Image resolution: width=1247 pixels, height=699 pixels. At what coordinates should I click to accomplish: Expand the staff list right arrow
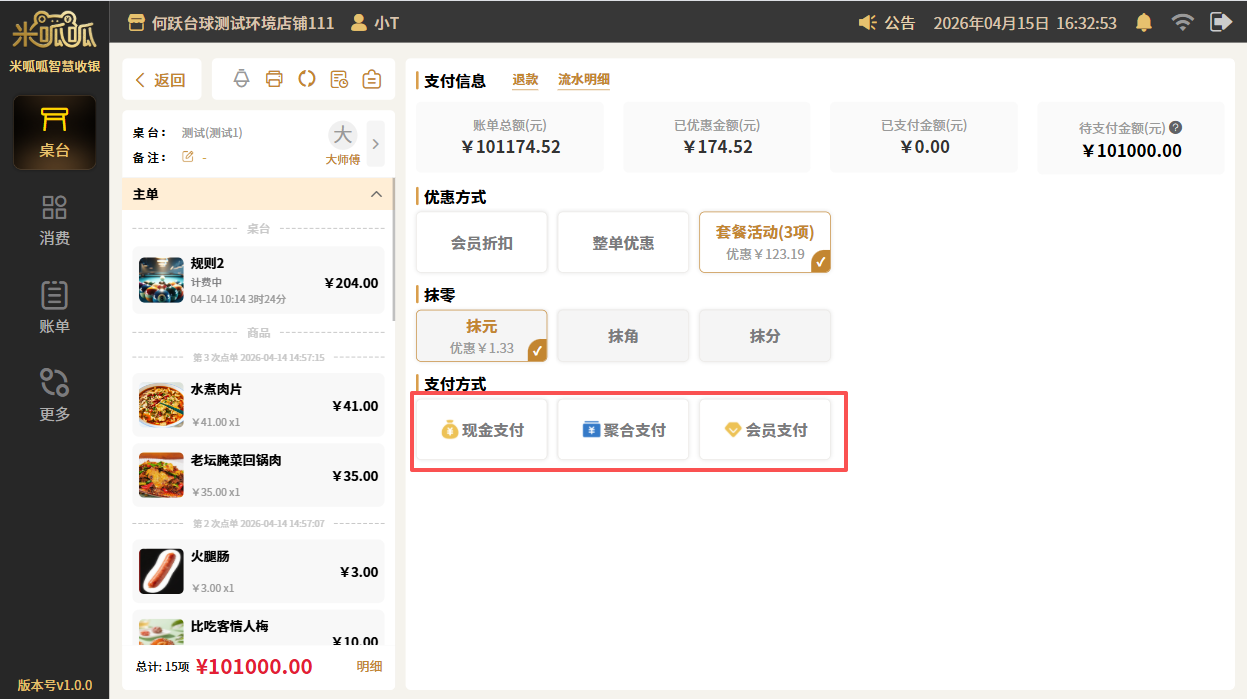click(376, 143)
